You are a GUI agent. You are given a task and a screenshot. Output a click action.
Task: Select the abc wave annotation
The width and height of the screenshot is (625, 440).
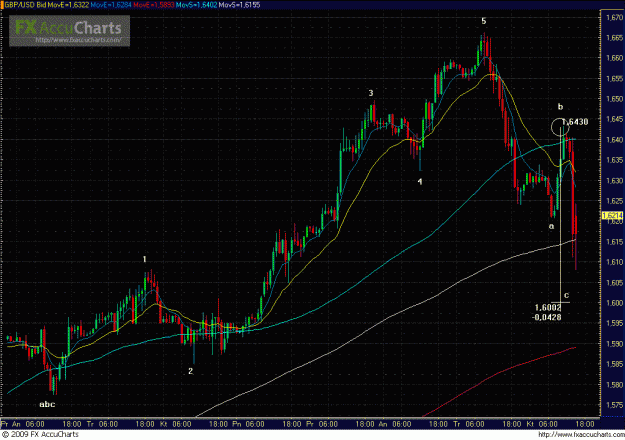(47, 404)
